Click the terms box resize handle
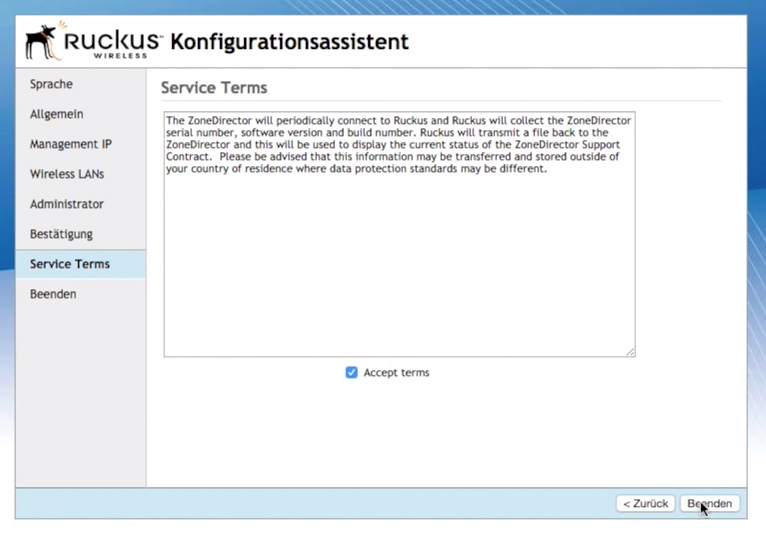The height and width of the screenshot is (535, 766). 630,351
